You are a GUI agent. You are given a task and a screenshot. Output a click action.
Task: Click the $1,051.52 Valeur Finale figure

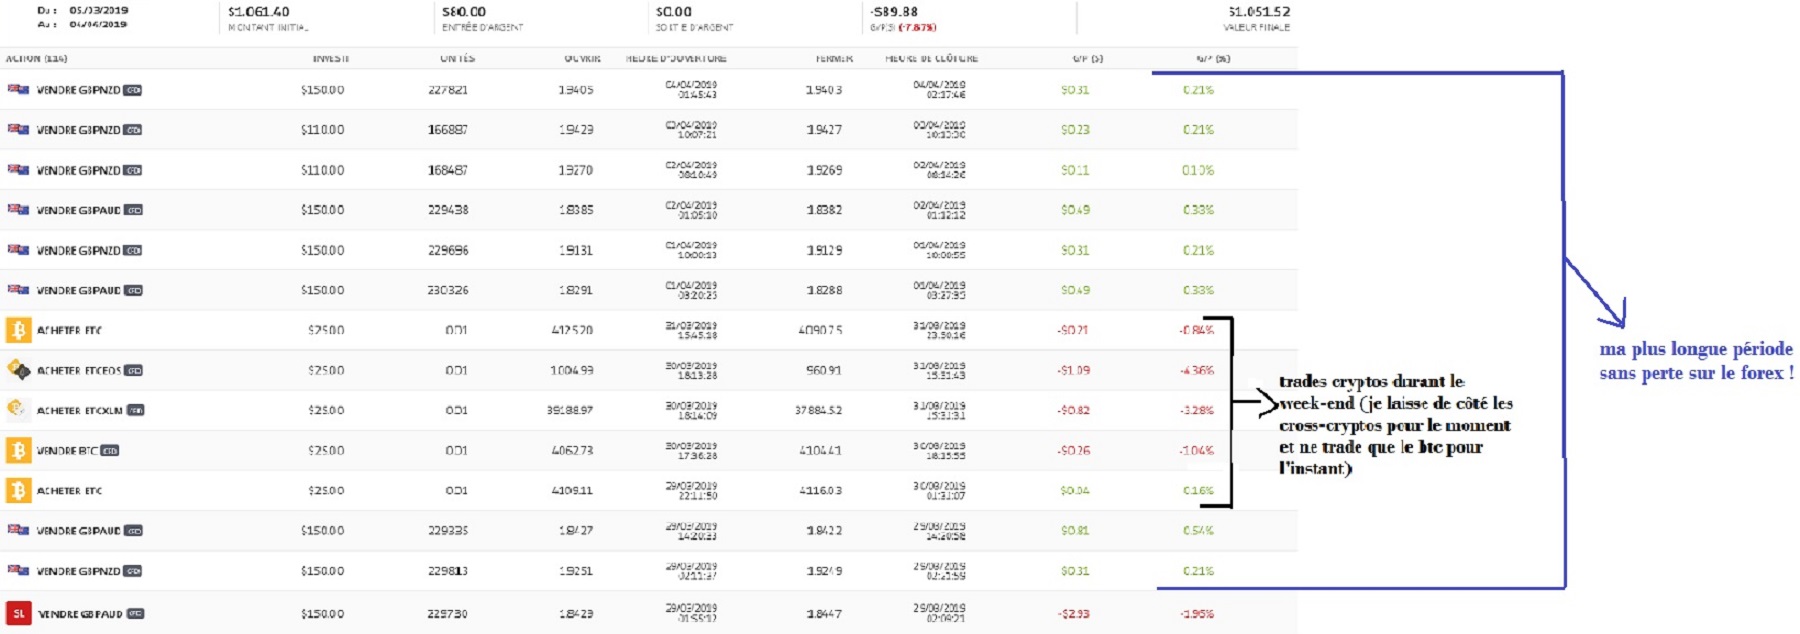pyautogui.click(x=1259, y=12)
